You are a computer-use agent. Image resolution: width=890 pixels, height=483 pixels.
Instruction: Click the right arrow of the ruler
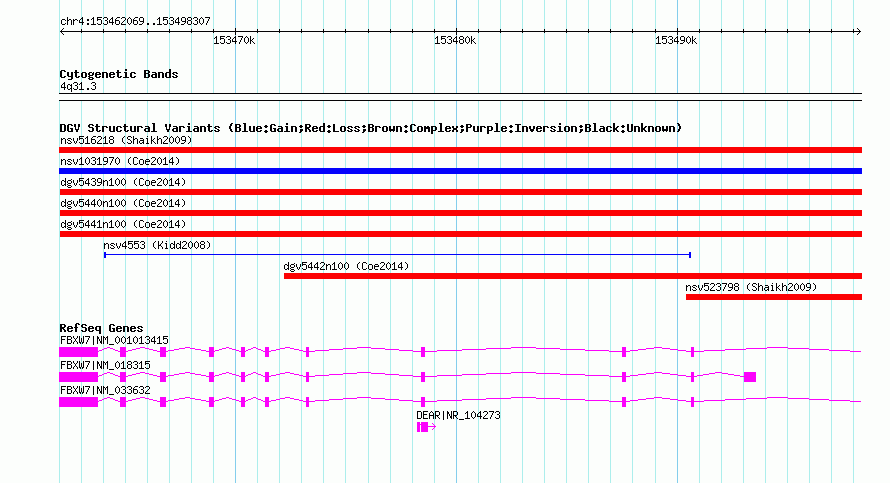(858, 32)
